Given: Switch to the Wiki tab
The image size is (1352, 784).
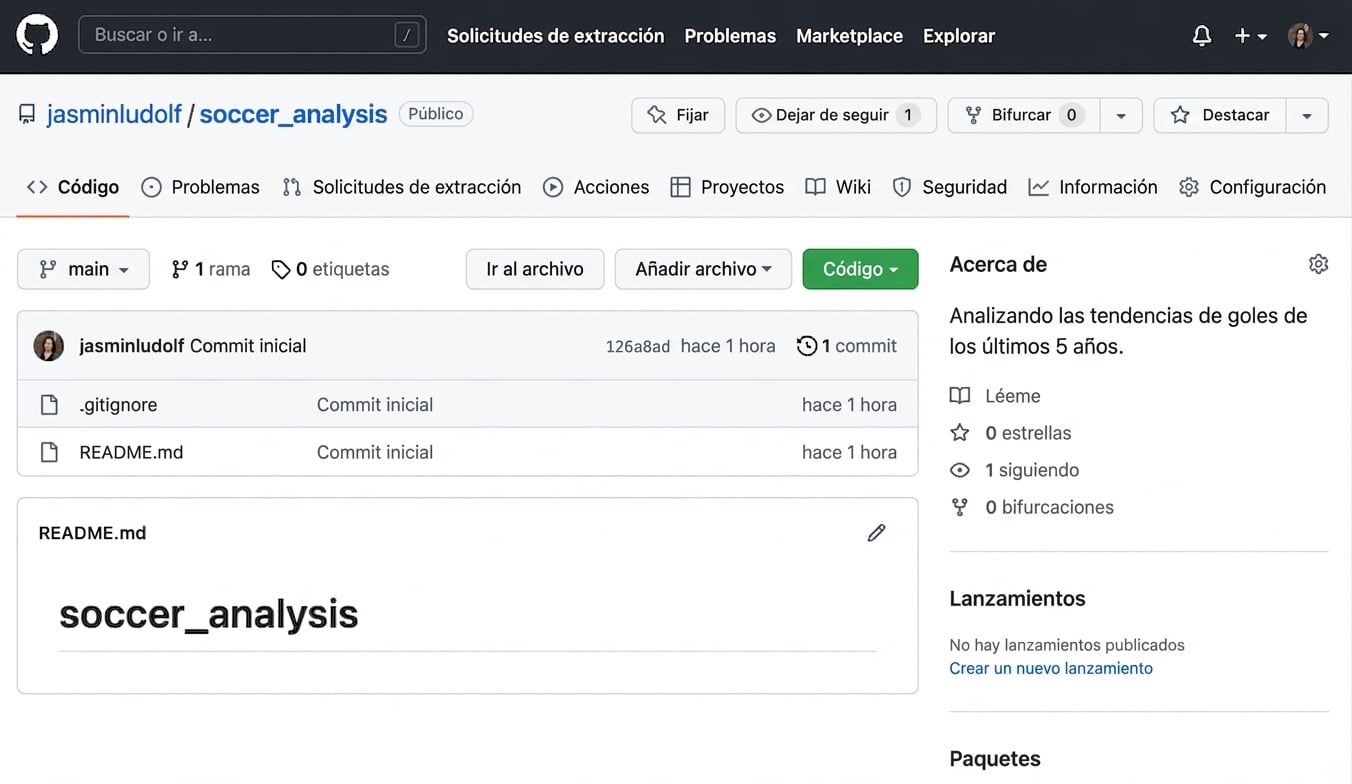Looking at the screenshot, I should pos(838,187).
